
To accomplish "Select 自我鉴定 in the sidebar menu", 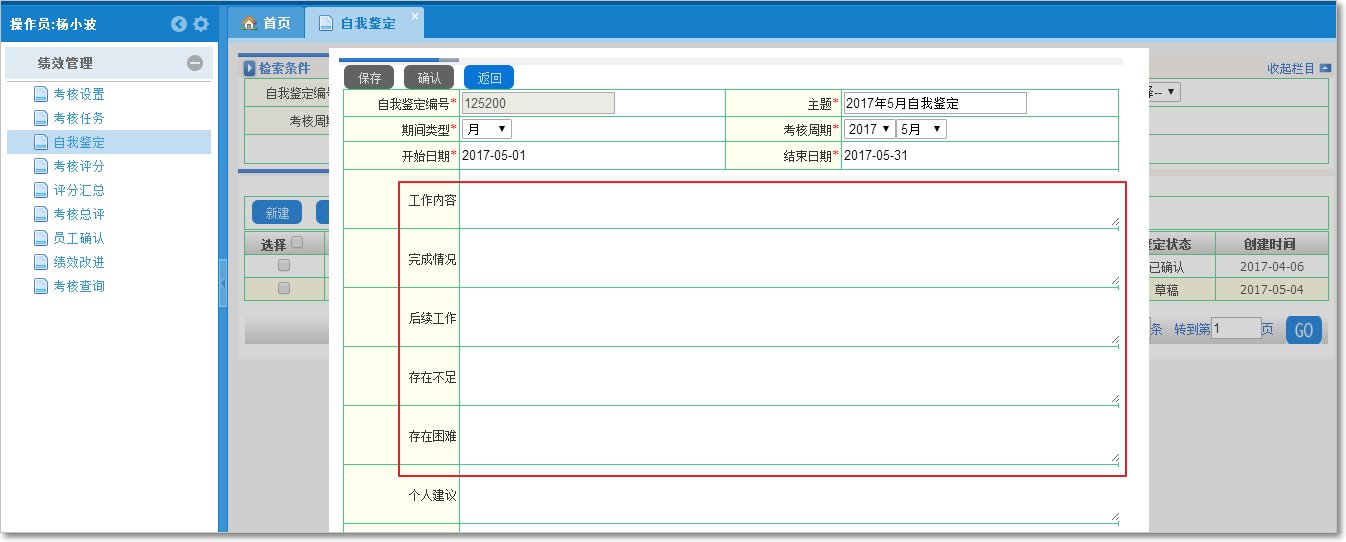I will coord(79,142).
